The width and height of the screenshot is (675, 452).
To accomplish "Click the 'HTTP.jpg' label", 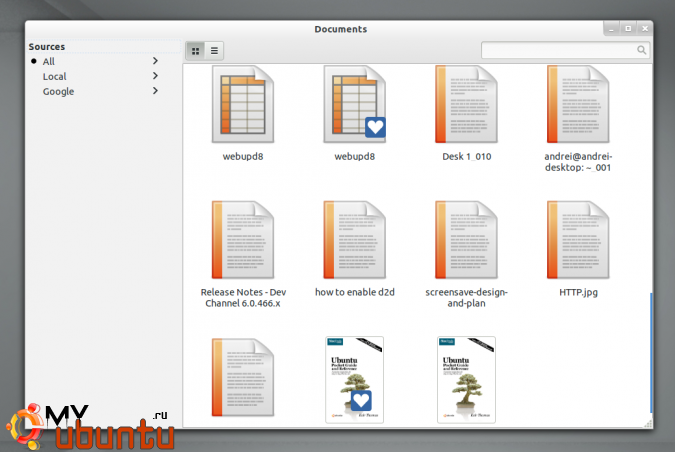I will click(578, 292).
